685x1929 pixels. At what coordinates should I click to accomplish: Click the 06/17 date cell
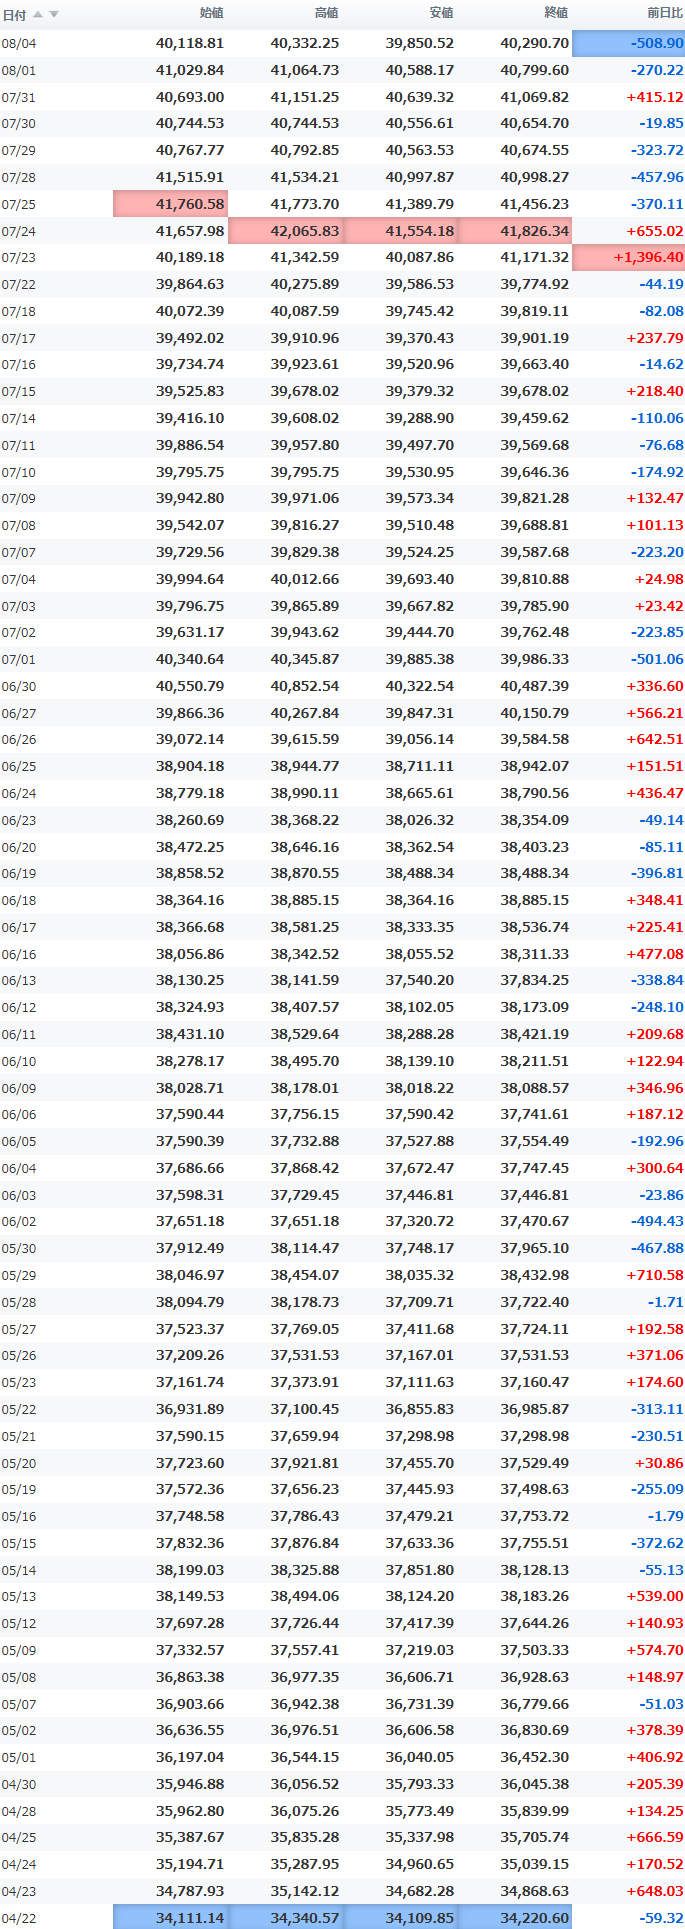19,928
